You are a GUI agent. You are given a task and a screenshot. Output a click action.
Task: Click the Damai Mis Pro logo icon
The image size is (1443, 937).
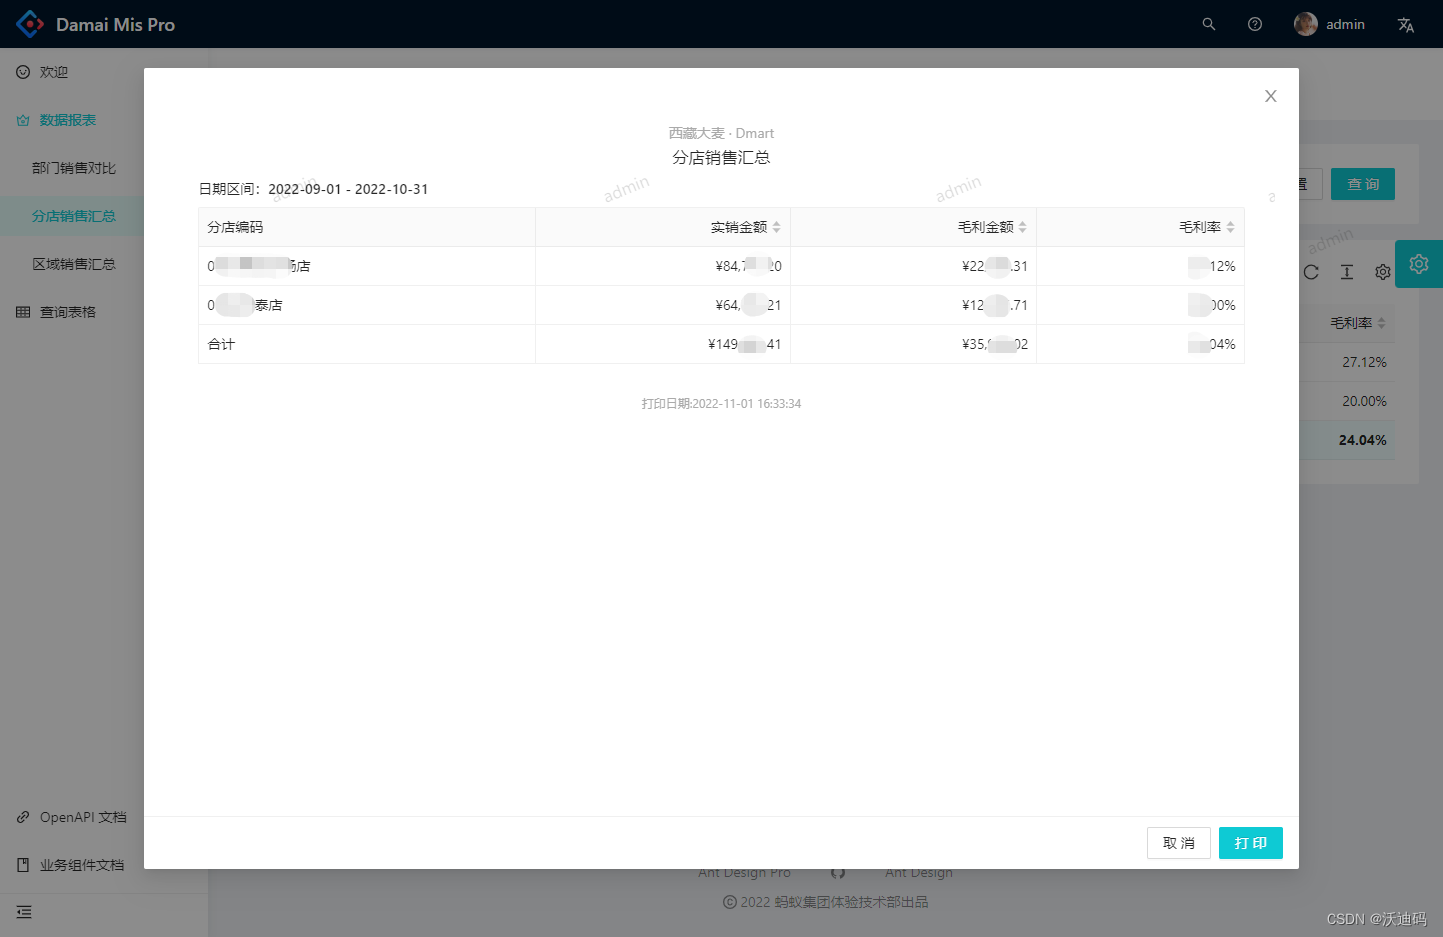30,23
